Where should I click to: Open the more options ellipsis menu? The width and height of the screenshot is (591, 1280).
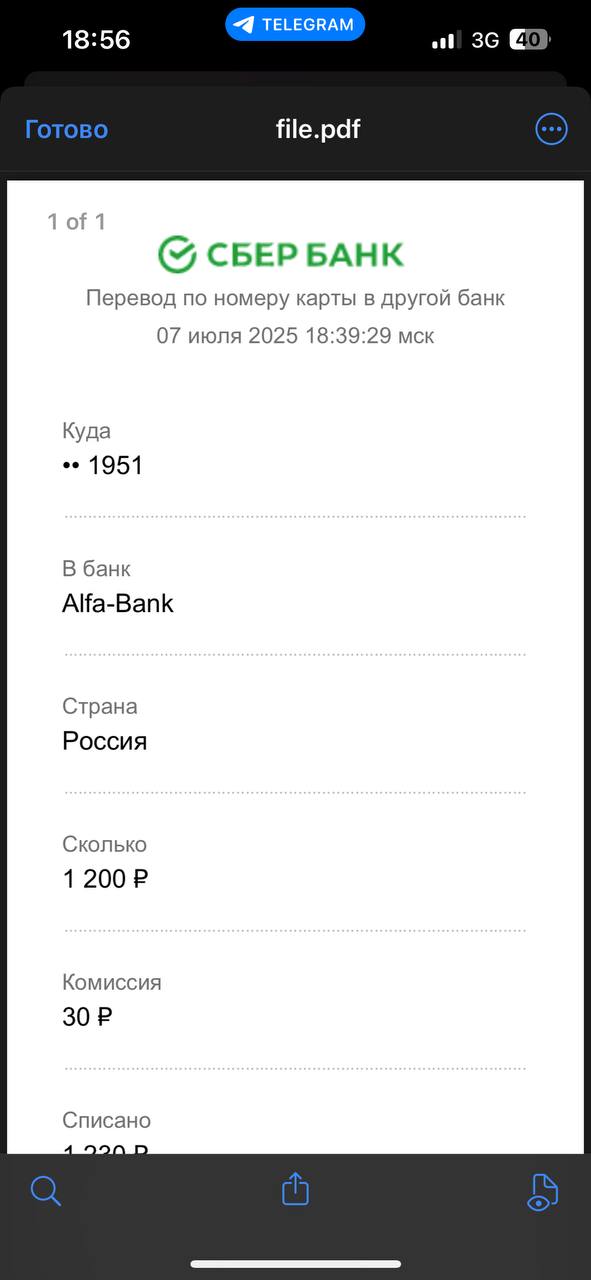(551, 129)
